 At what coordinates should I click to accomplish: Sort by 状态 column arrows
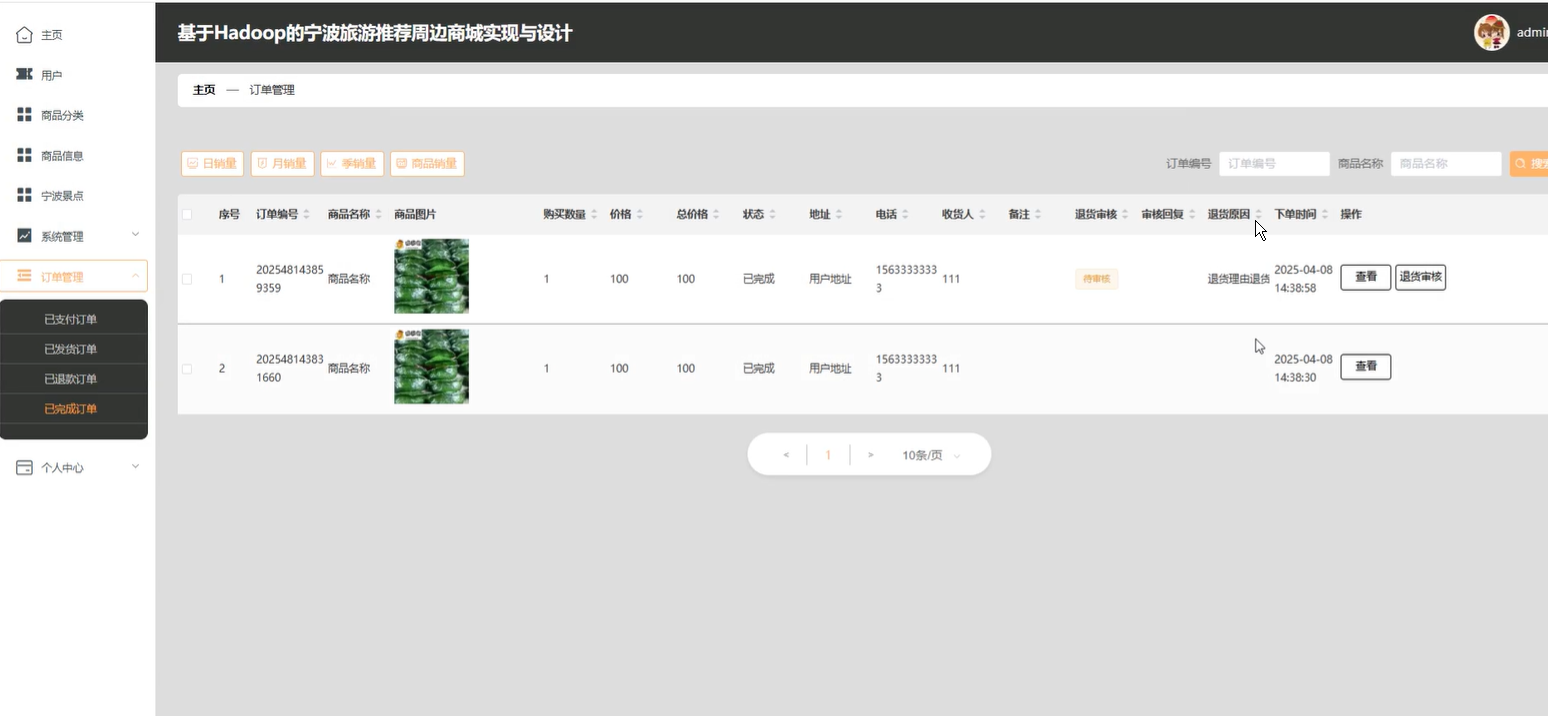tap(772, 215)
